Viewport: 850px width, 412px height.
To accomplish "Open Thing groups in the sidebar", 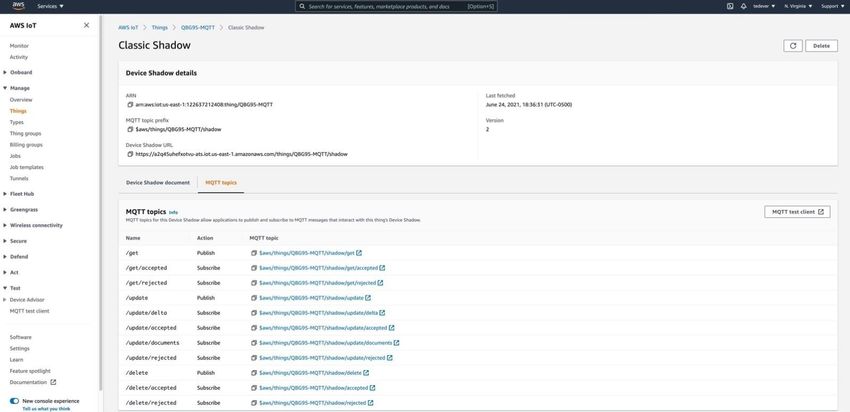I will 25,133.
